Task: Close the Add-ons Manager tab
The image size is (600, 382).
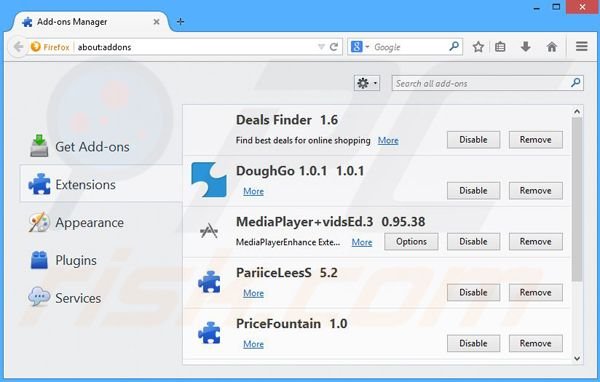Action: (x=156, y=22)
